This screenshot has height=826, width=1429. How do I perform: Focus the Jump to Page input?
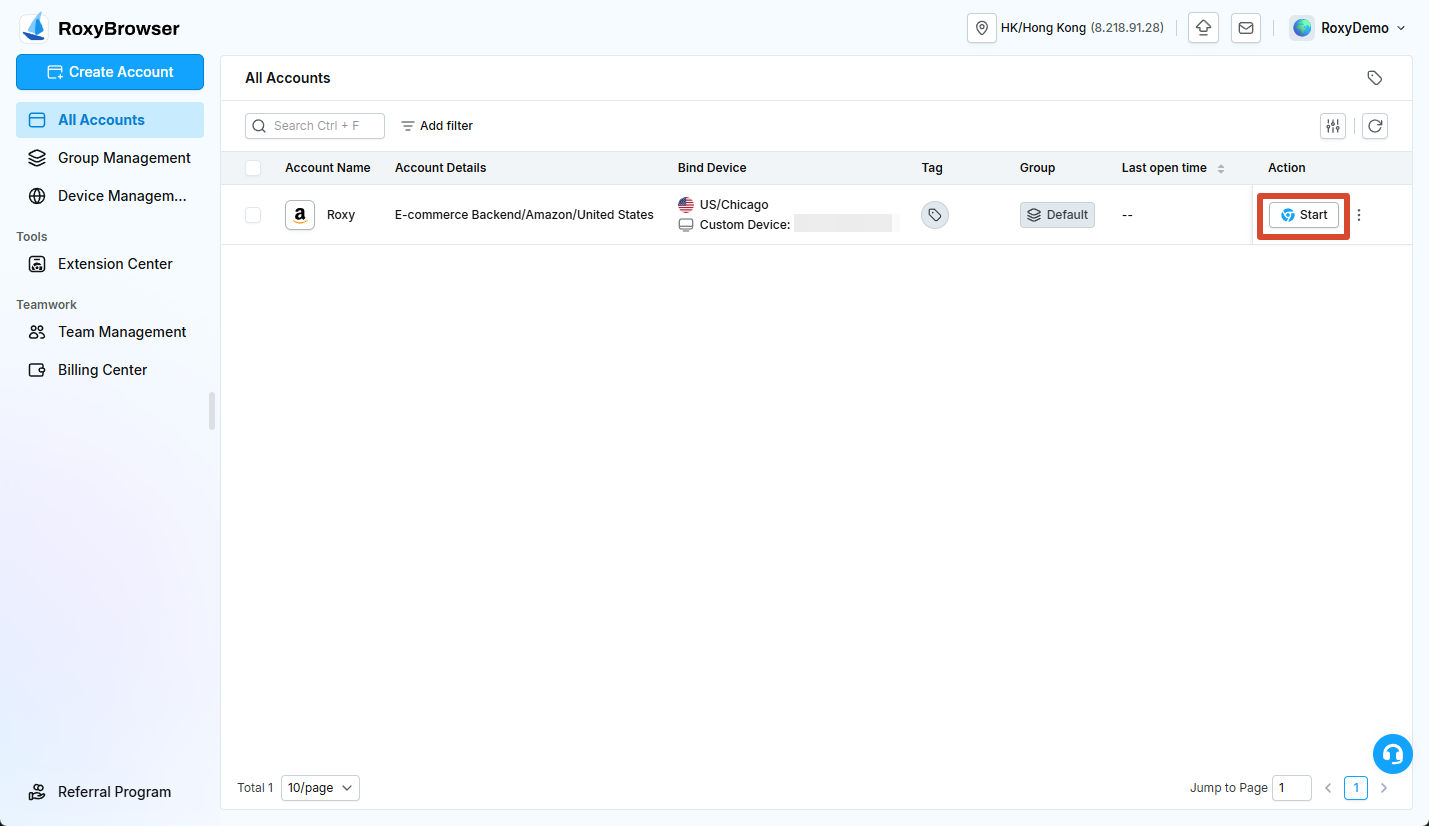point(1292,788)
